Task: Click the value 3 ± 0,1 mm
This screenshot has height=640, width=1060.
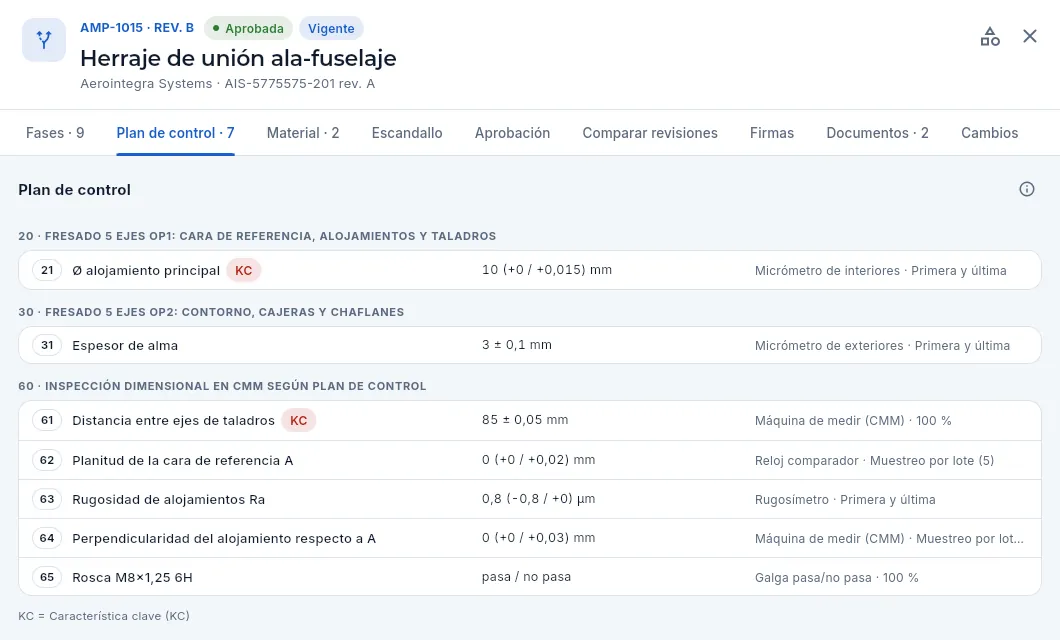Action: pyautogui.click(x=517, y=345)
